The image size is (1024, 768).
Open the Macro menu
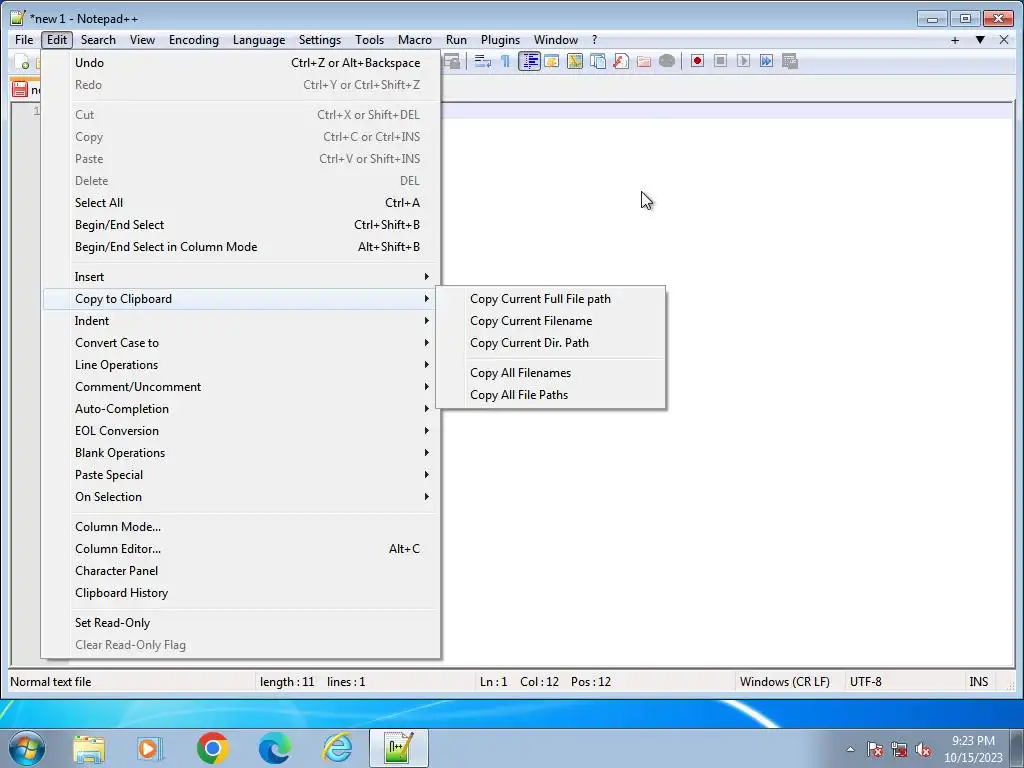tap(415, 40)
